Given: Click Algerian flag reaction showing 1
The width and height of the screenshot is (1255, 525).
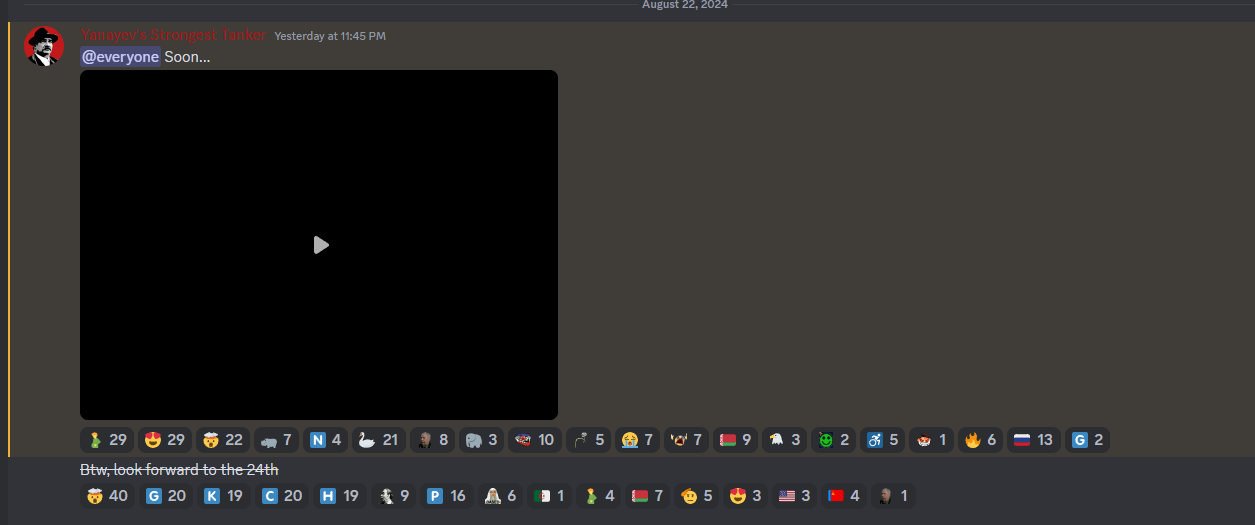Looking at the screenshot, I should click(x=547, y=496).
